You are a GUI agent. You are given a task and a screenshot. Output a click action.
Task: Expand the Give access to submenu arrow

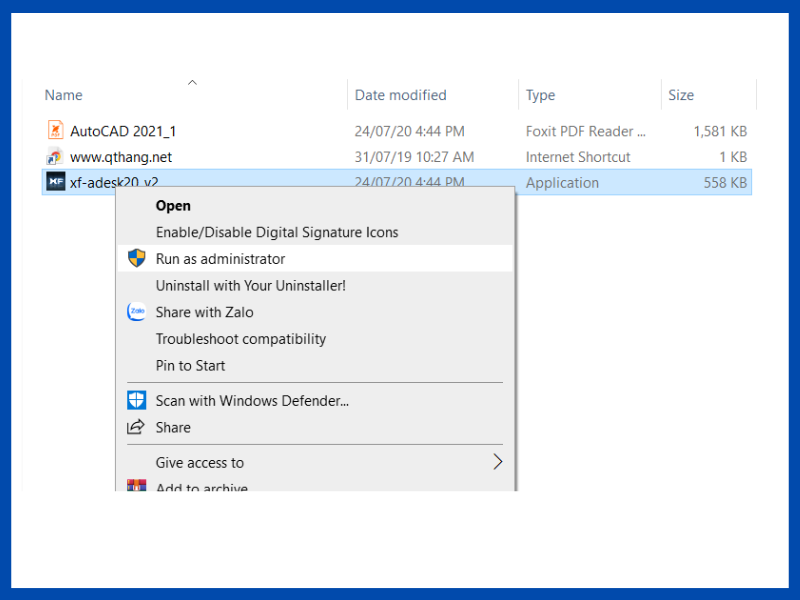pos(497,462)
